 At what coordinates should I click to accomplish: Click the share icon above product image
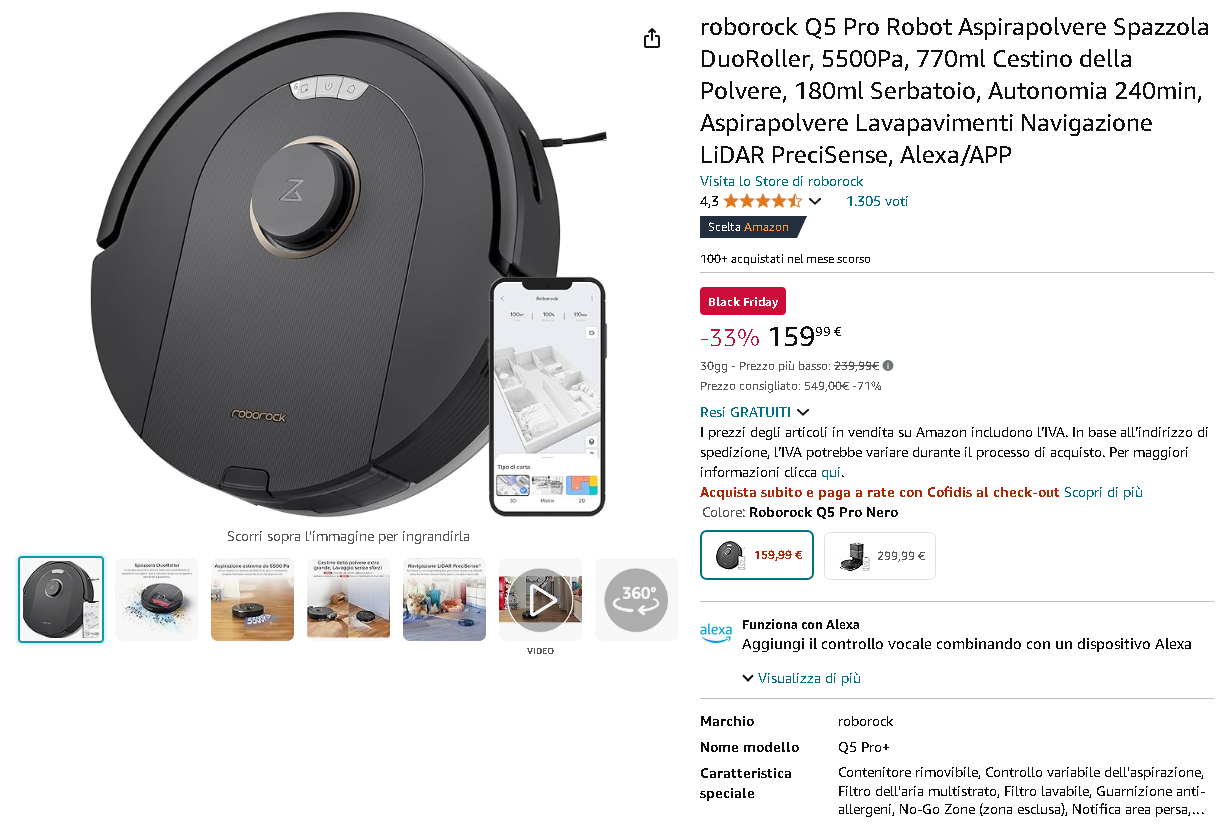(x=652, y=38)
